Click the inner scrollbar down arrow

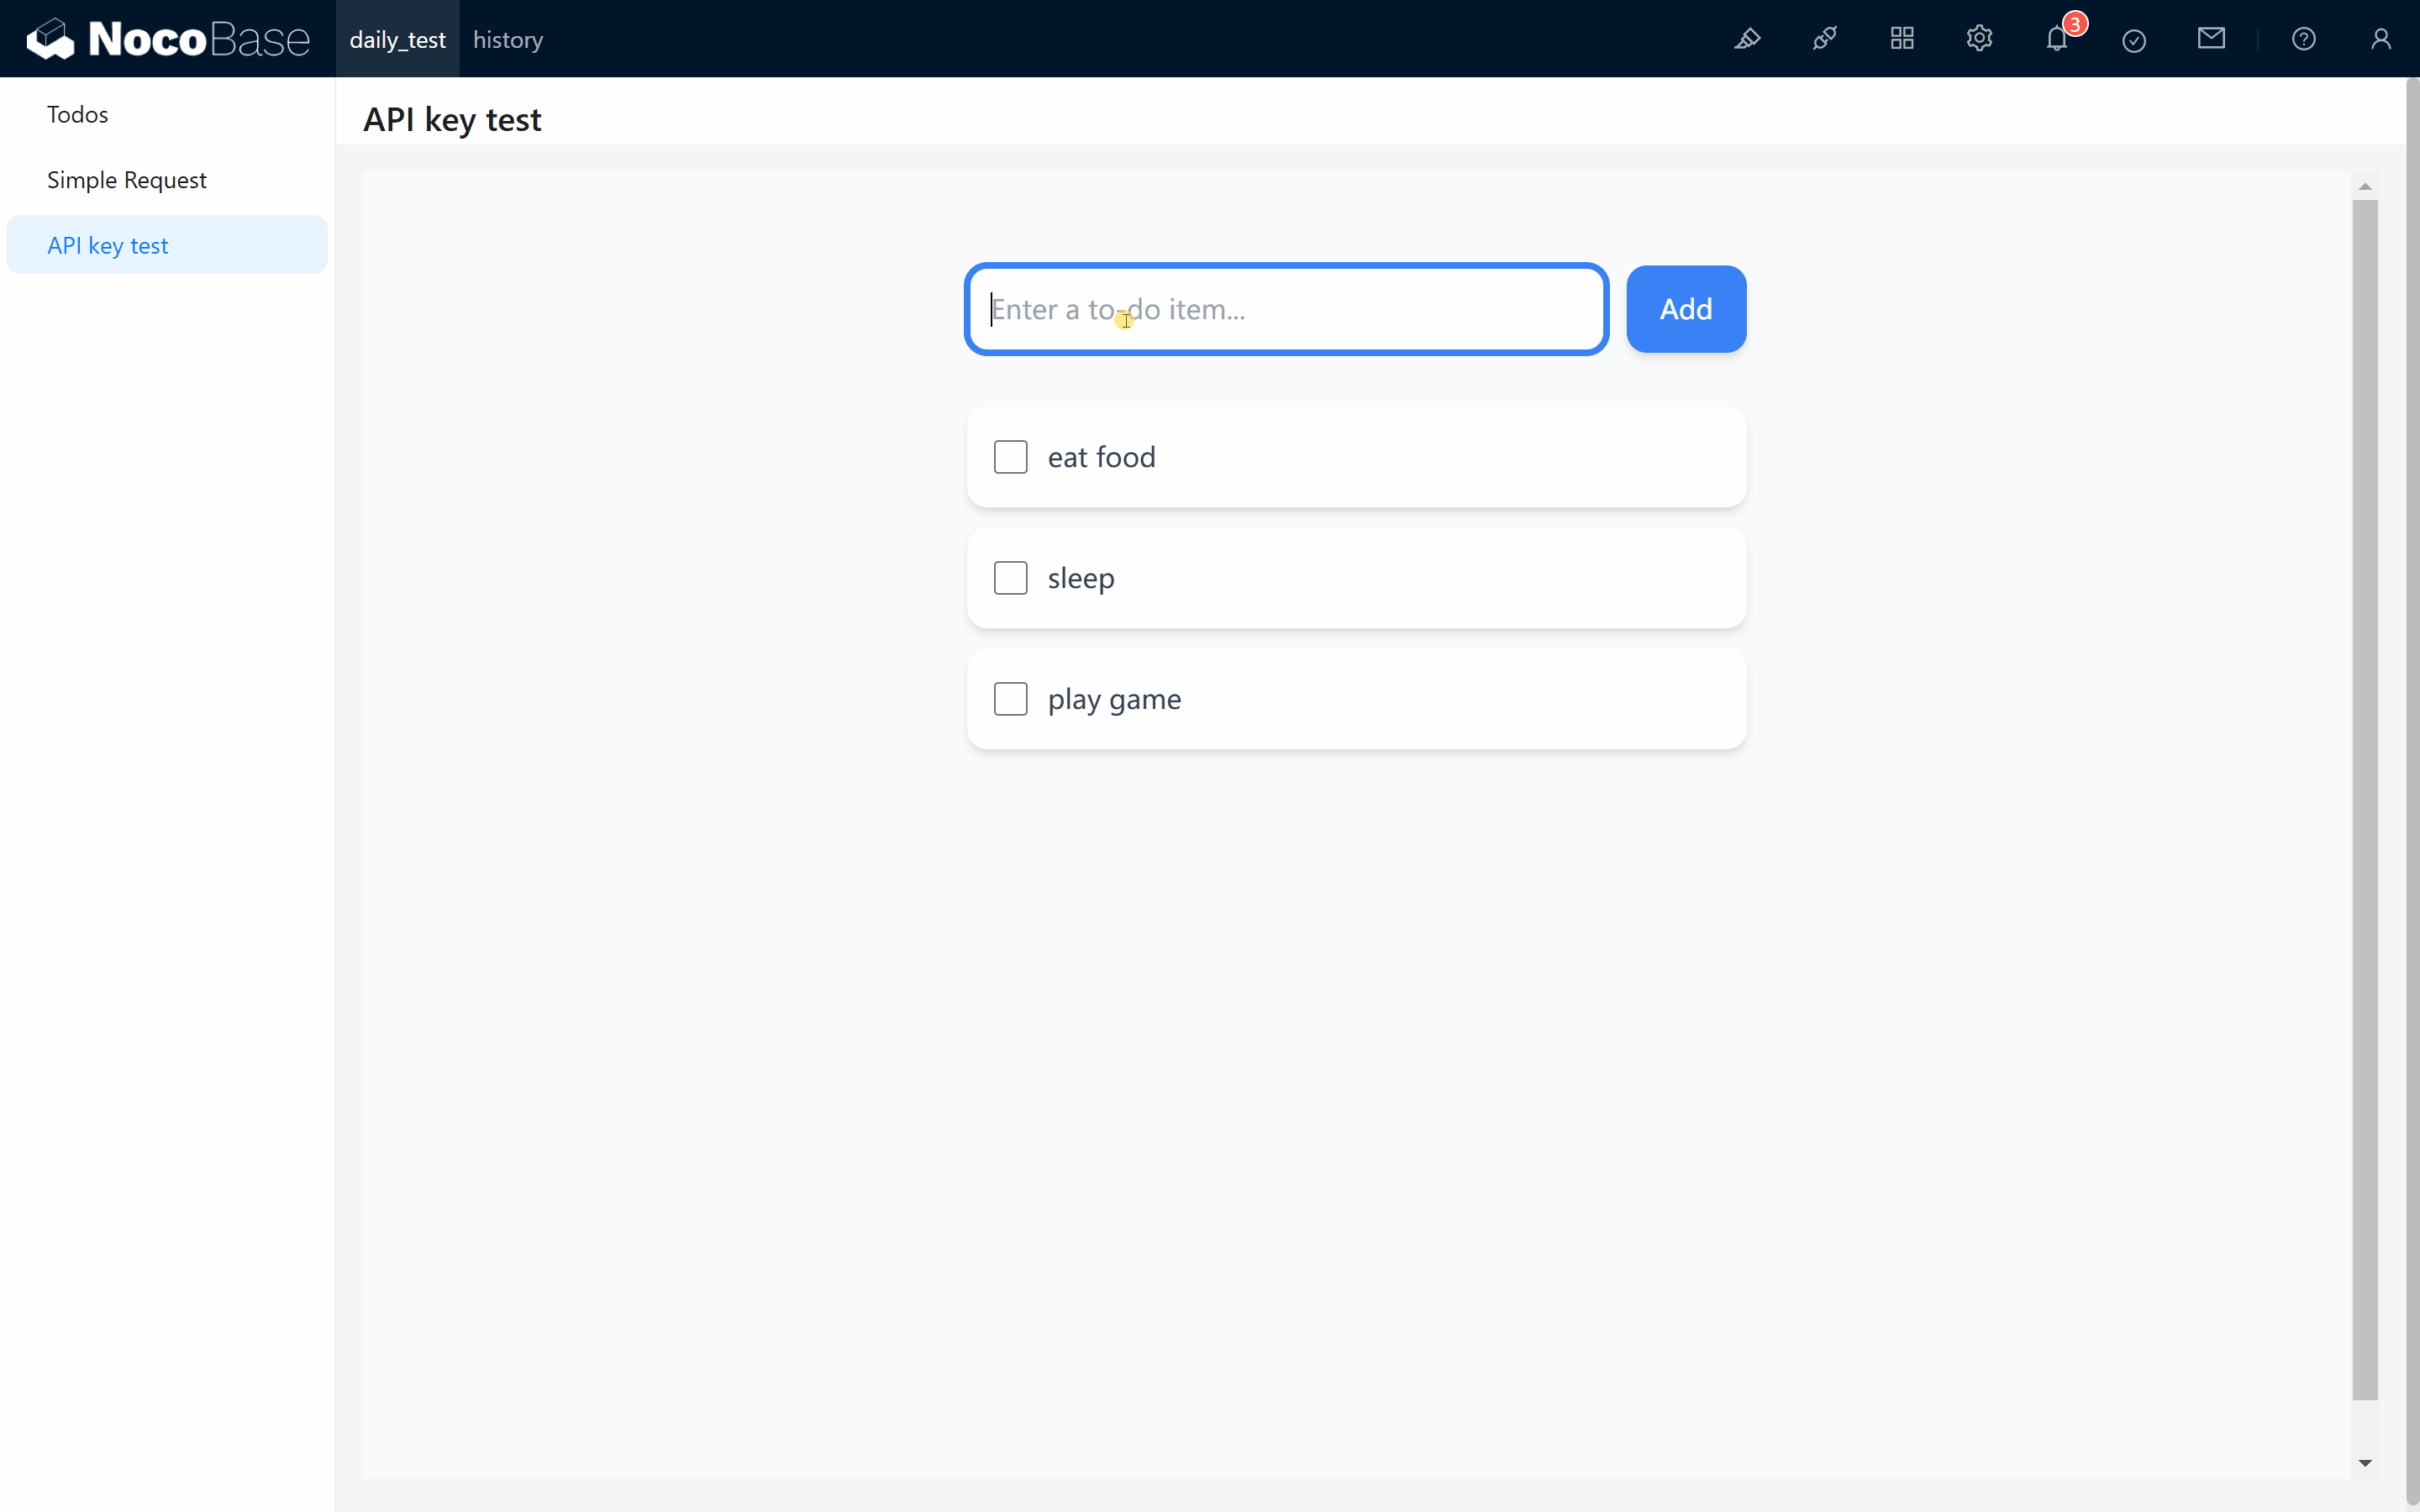click(2365, 1463)
